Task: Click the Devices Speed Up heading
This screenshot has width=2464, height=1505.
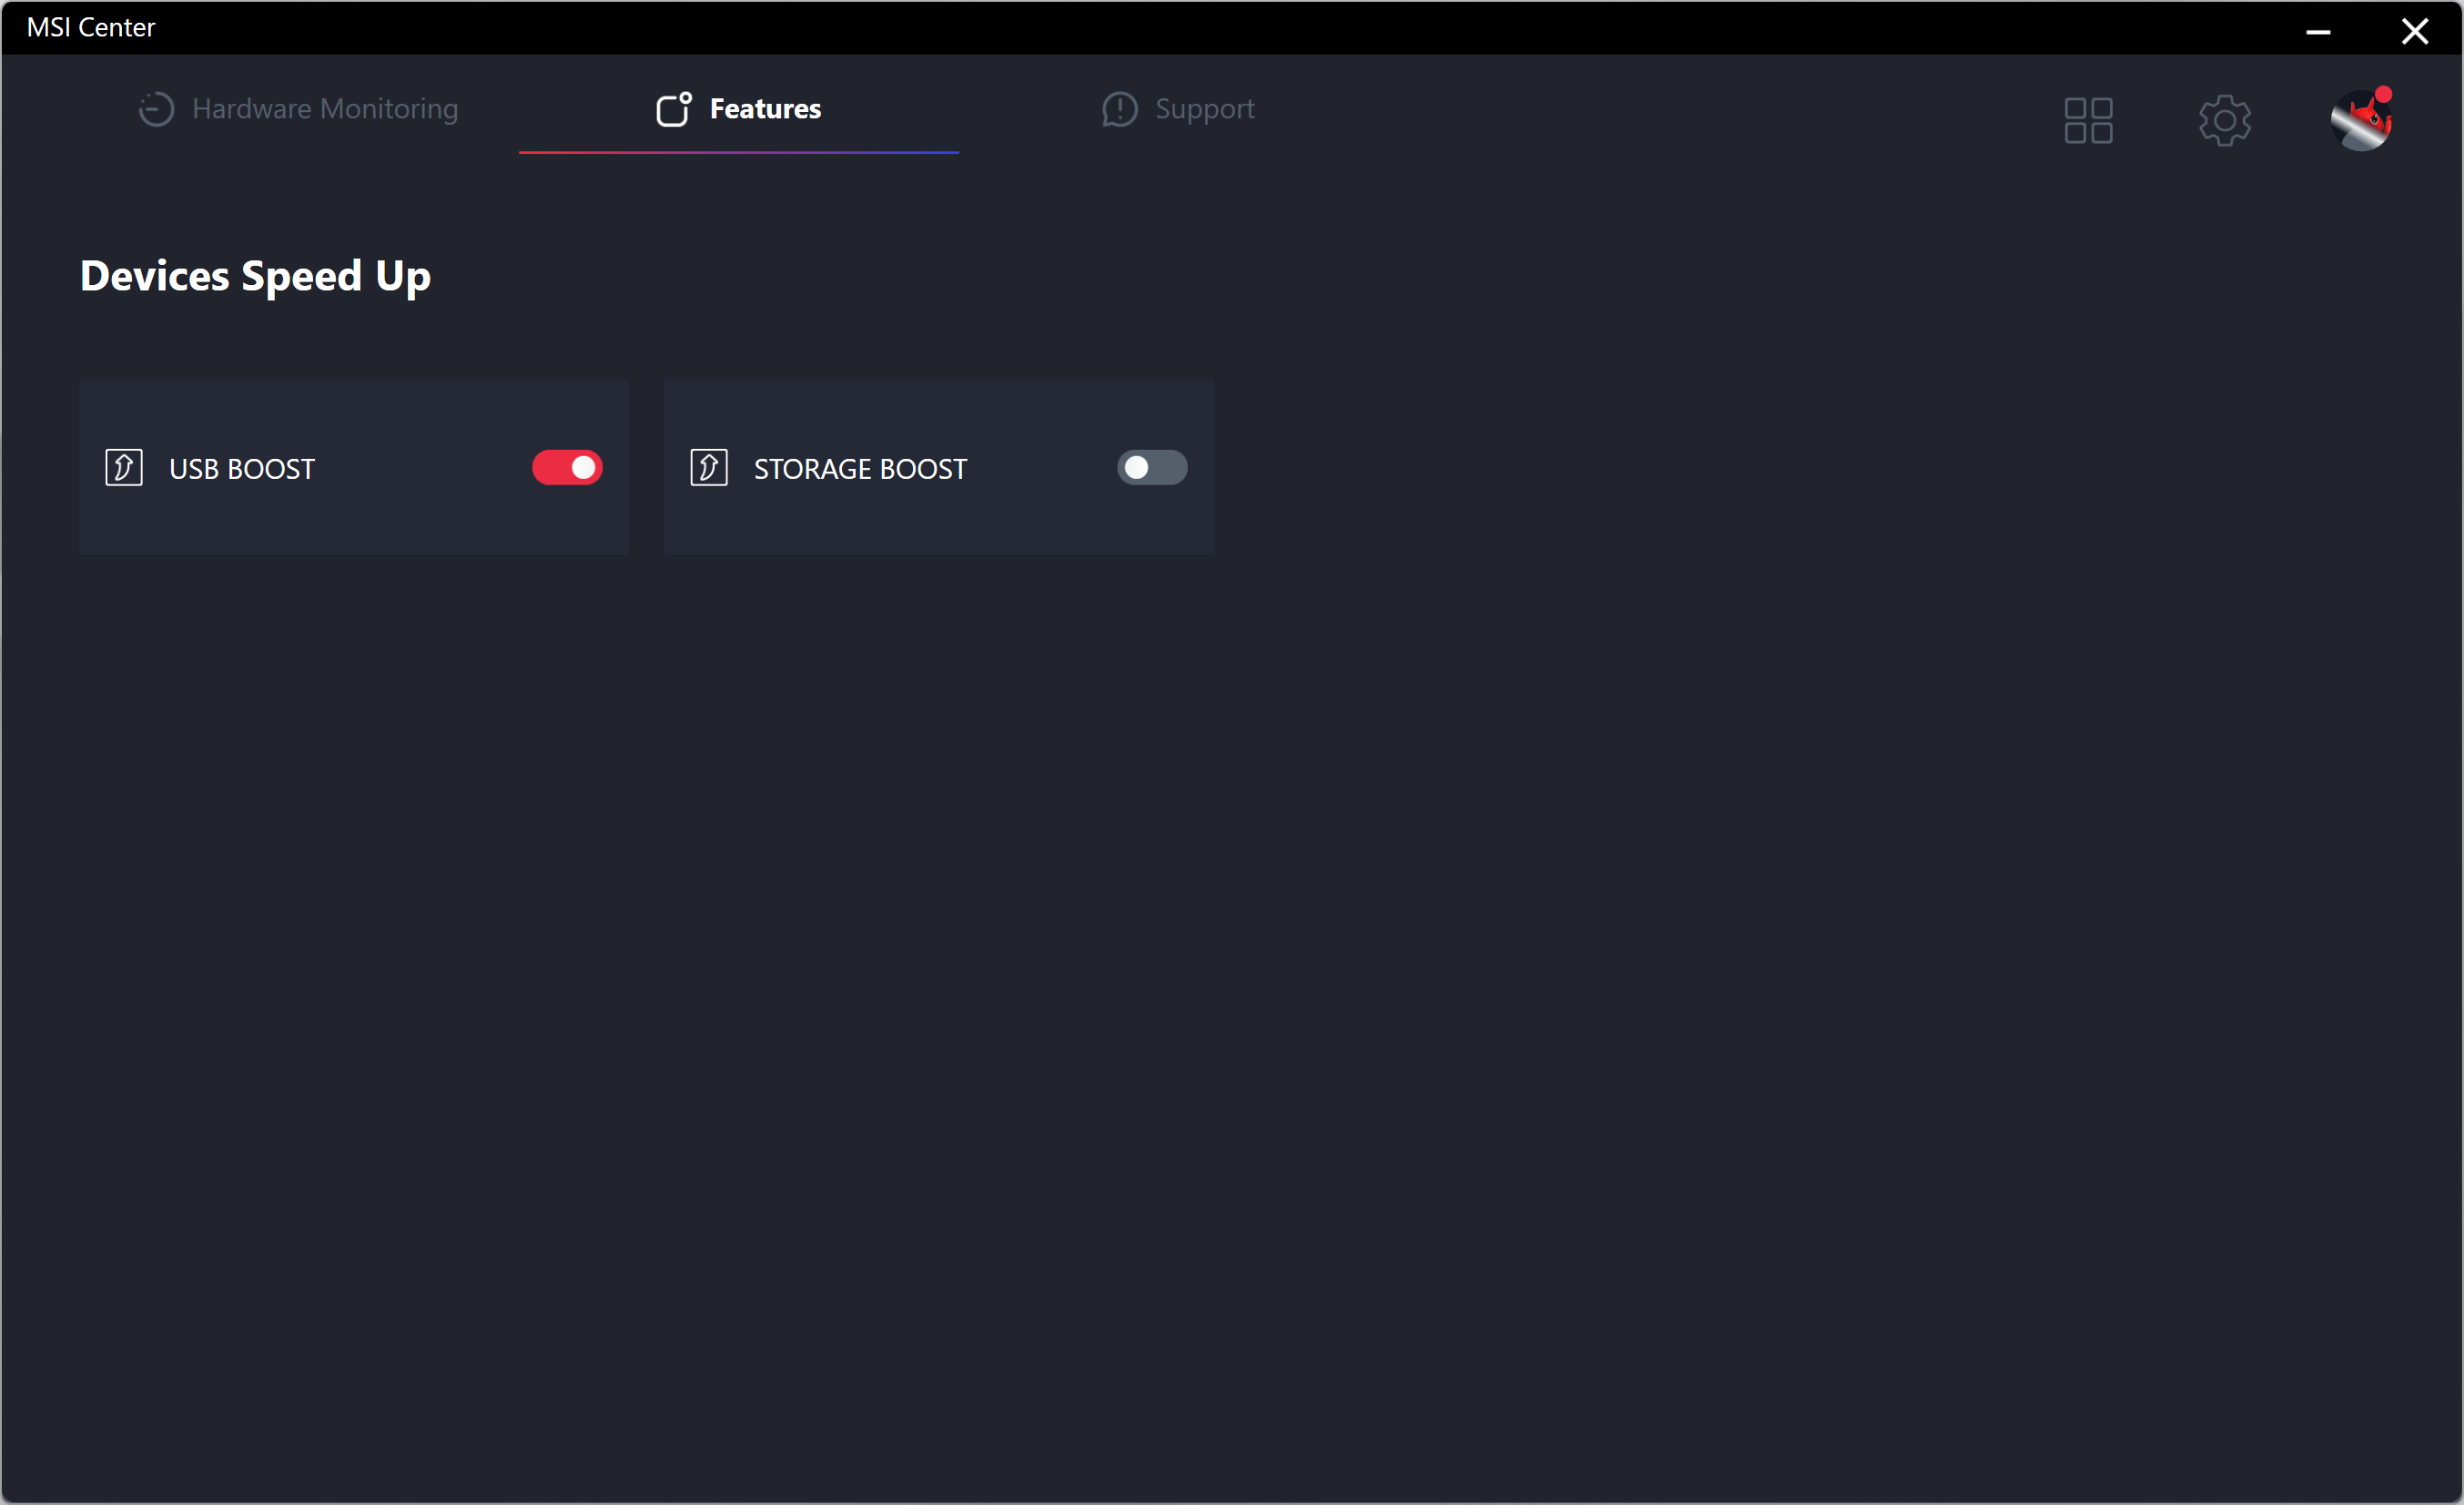Action: 255,276
